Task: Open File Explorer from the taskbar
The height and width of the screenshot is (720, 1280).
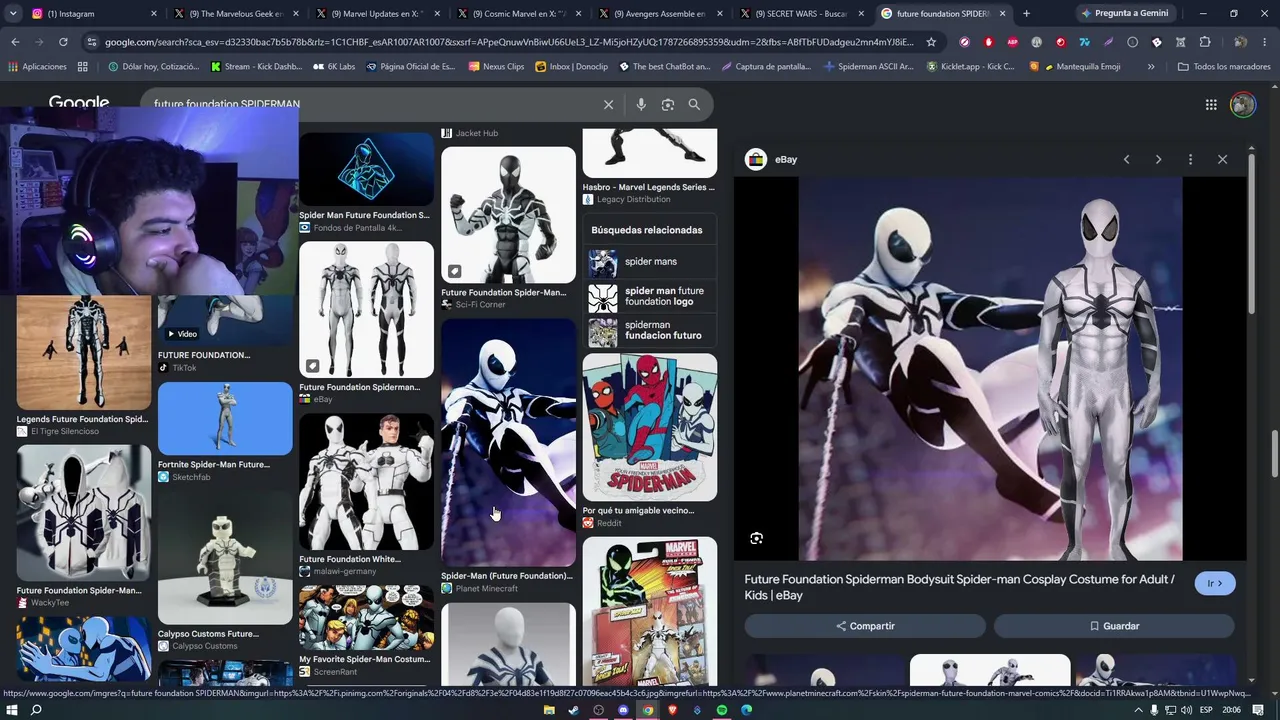Action: (549, 710)
